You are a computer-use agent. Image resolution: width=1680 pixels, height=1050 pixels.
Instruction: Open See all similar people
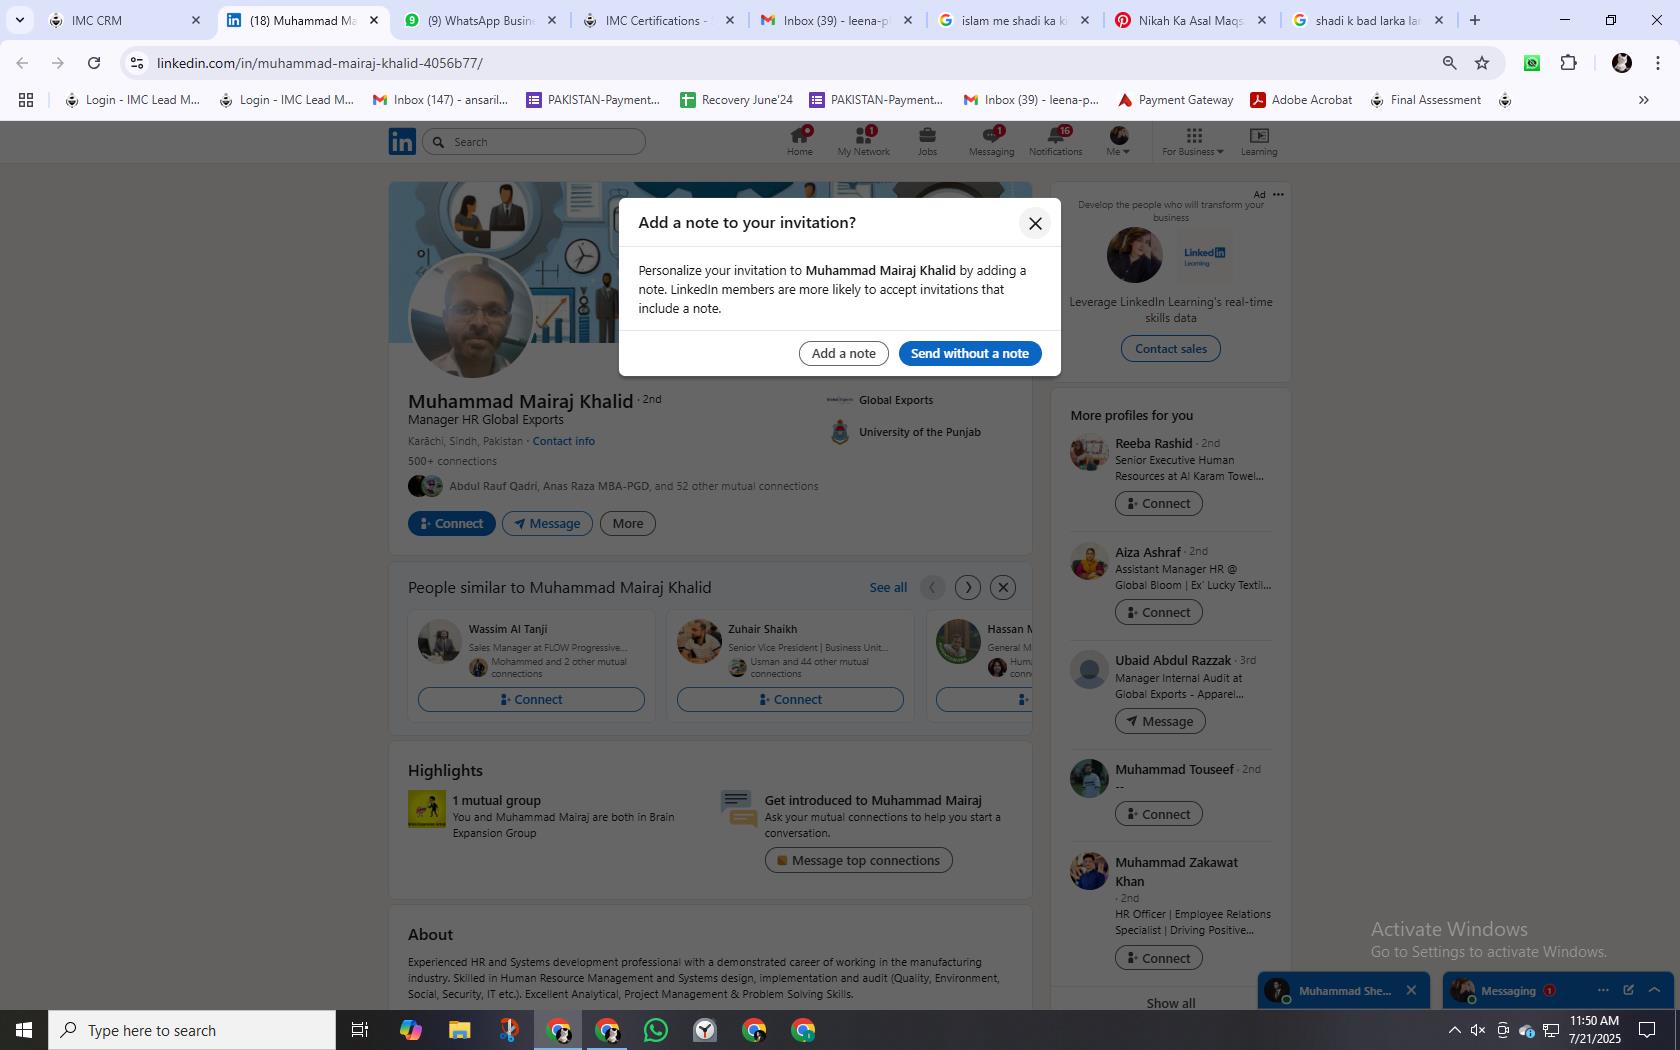(x=888, y=587)
